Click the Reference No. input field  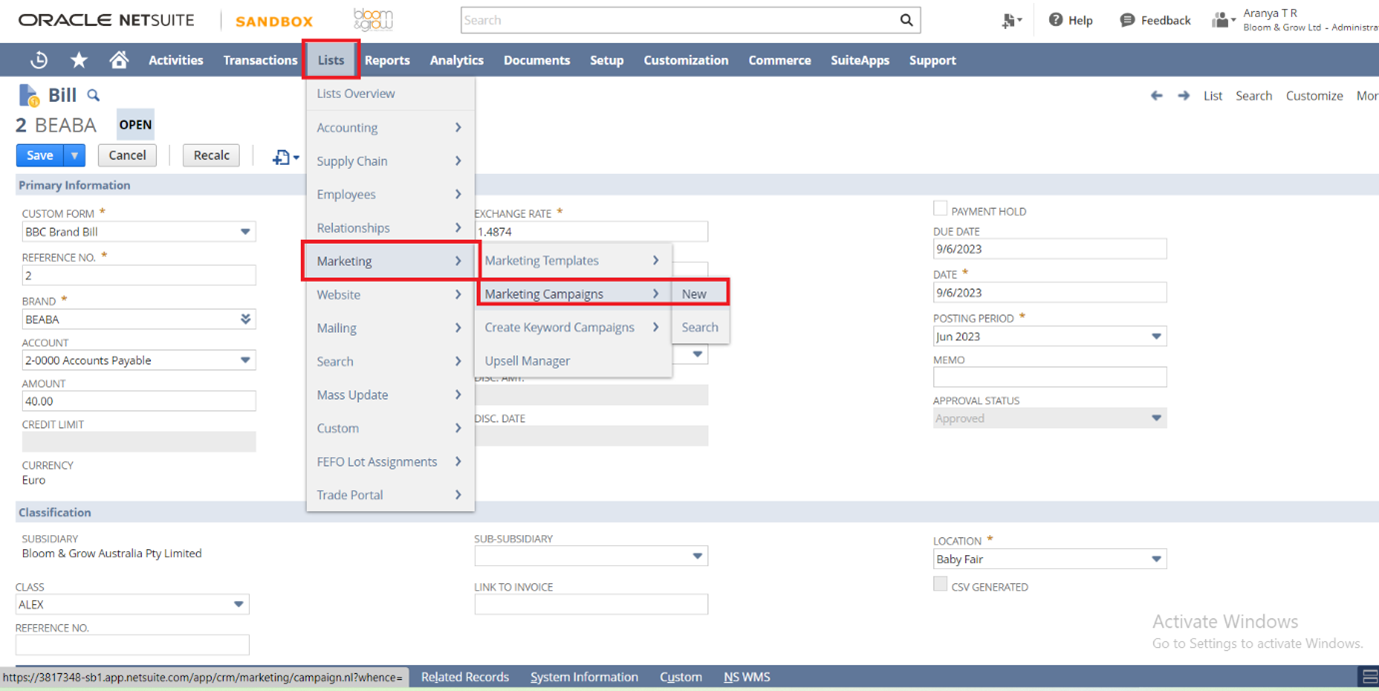[x=138, y=275]
